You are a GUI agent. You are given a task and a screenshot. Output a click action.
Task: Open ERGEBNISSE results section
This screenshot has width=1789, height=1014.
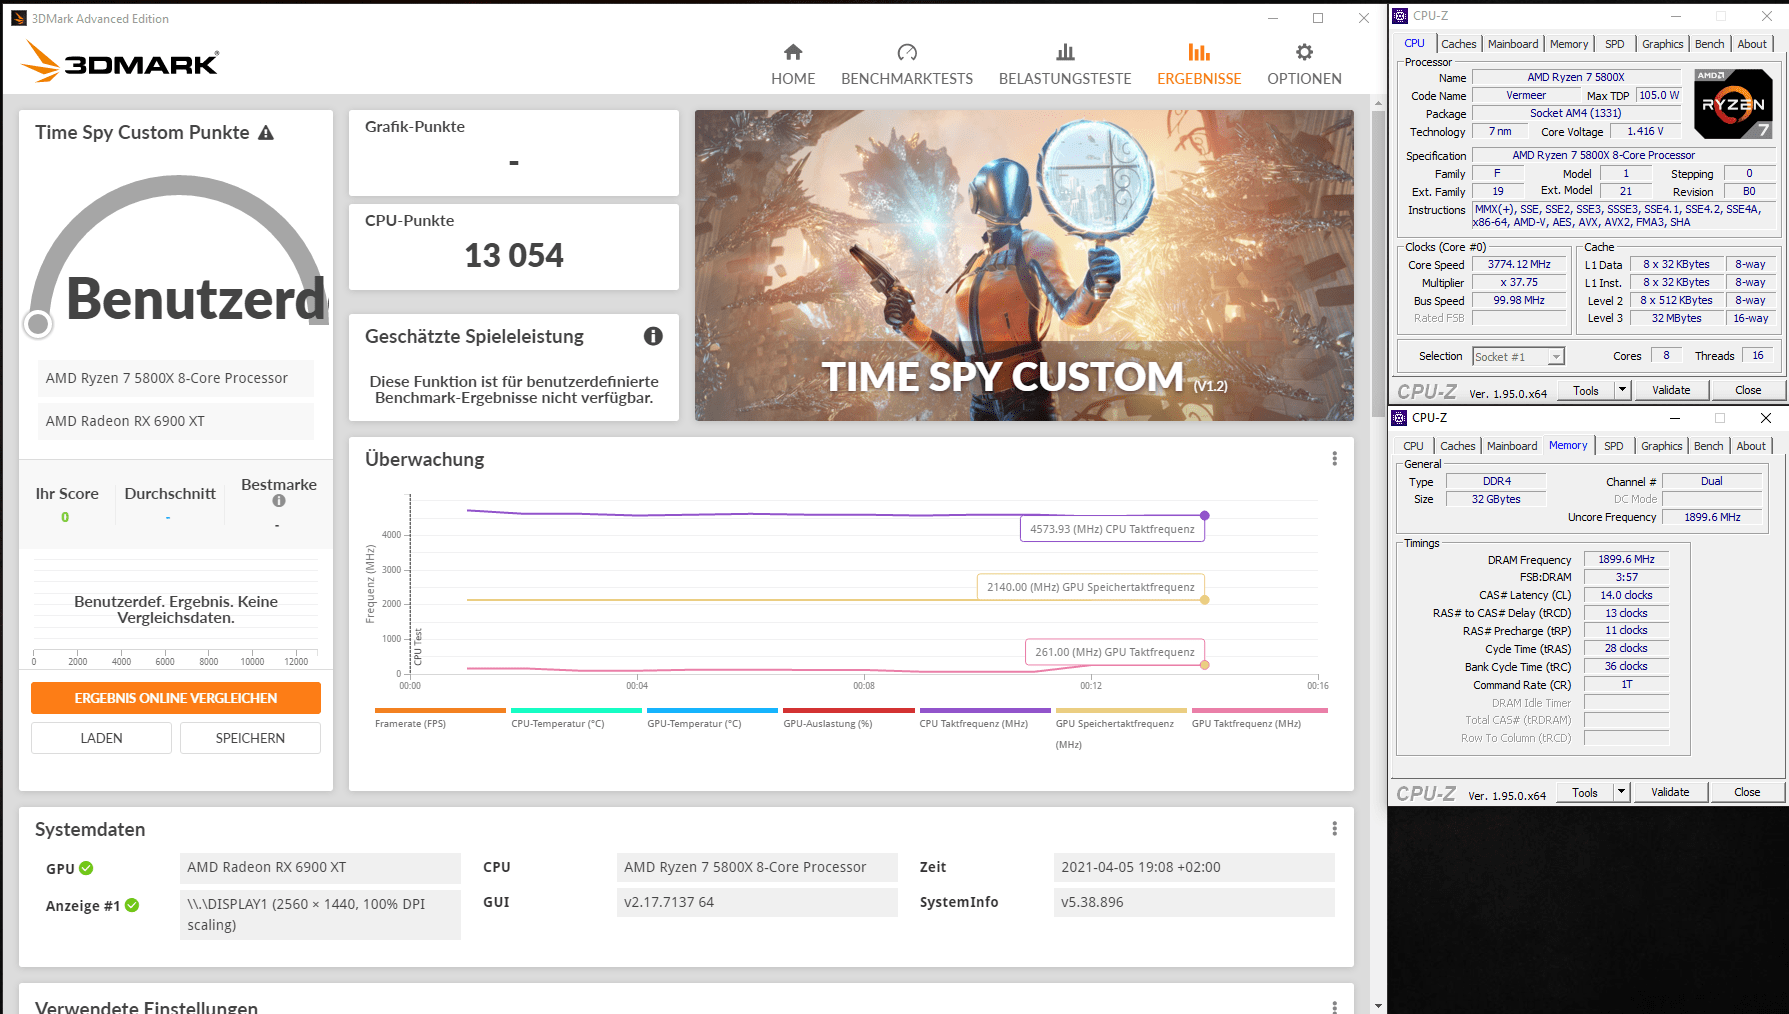pos(1199,64)
